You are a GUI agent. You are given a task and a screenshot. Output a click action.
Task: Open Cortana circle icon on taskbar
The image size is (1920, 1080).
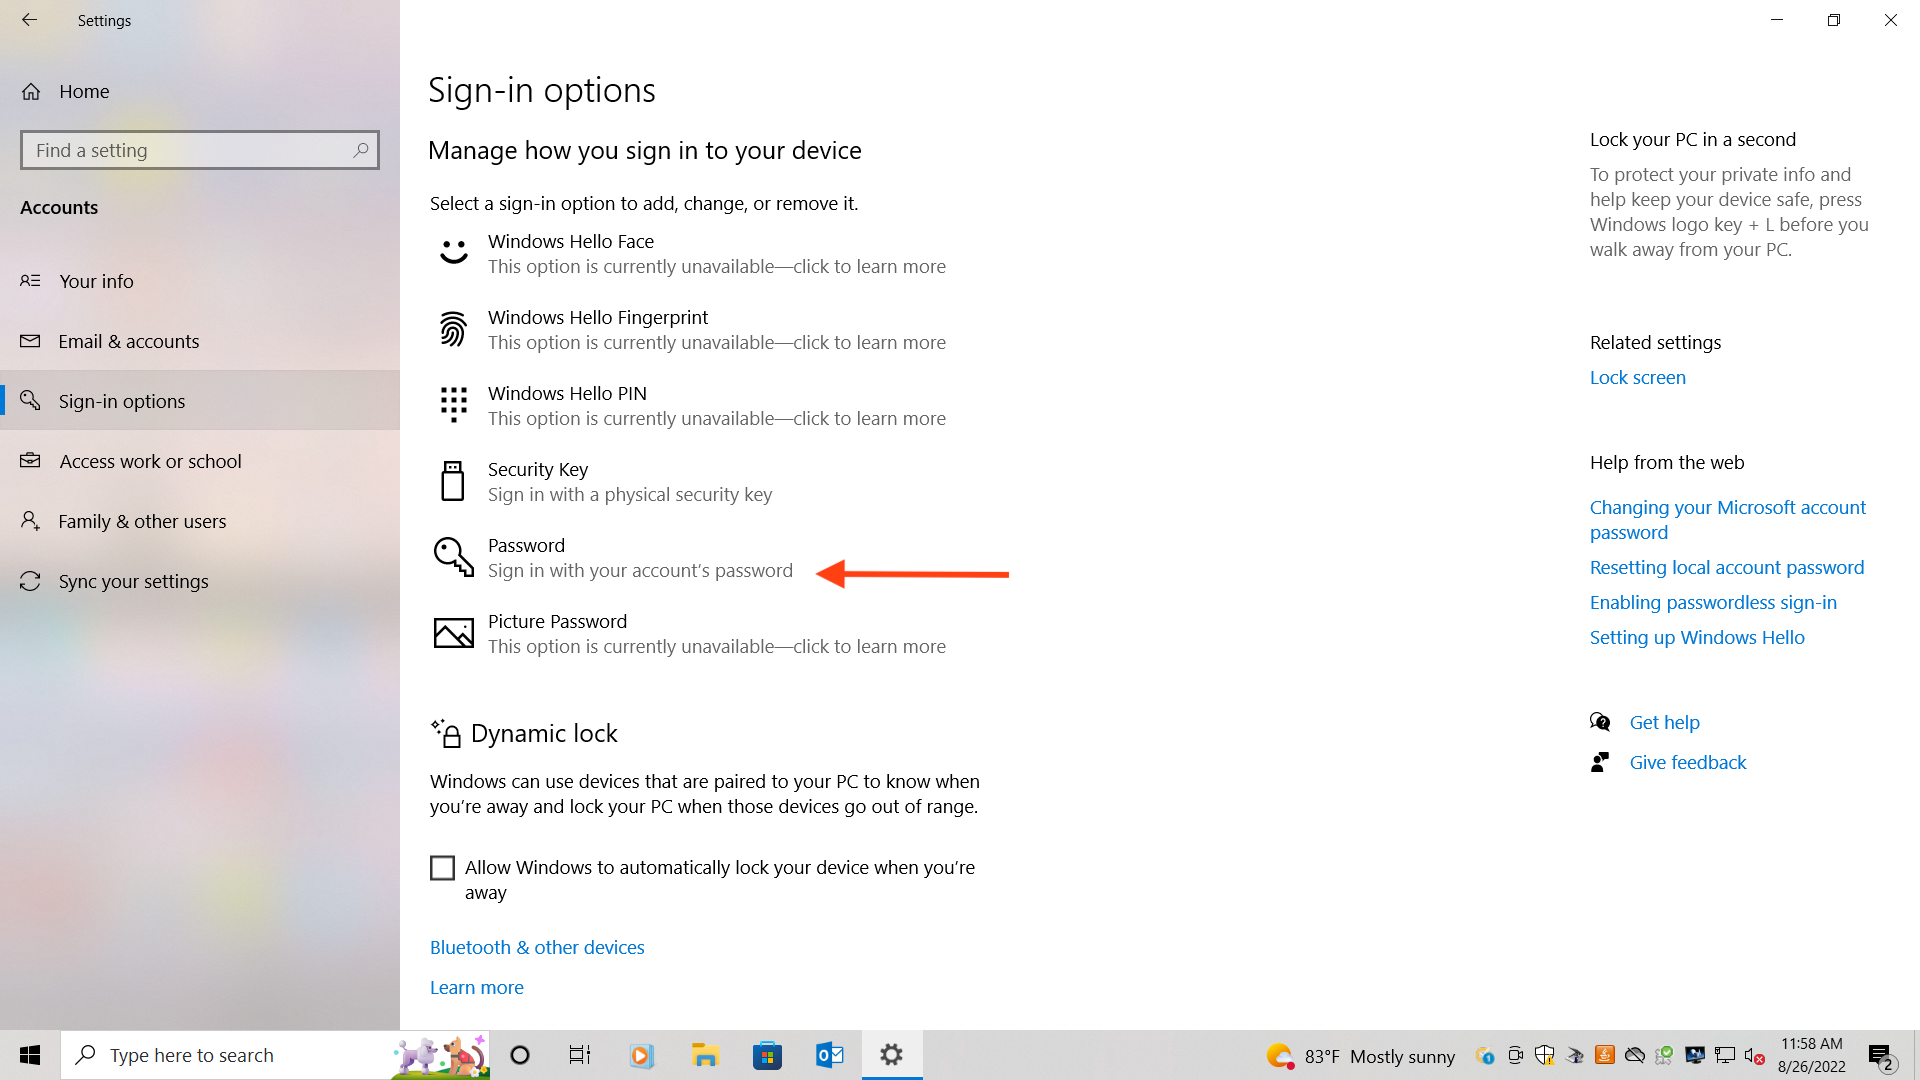point(520,1055)
